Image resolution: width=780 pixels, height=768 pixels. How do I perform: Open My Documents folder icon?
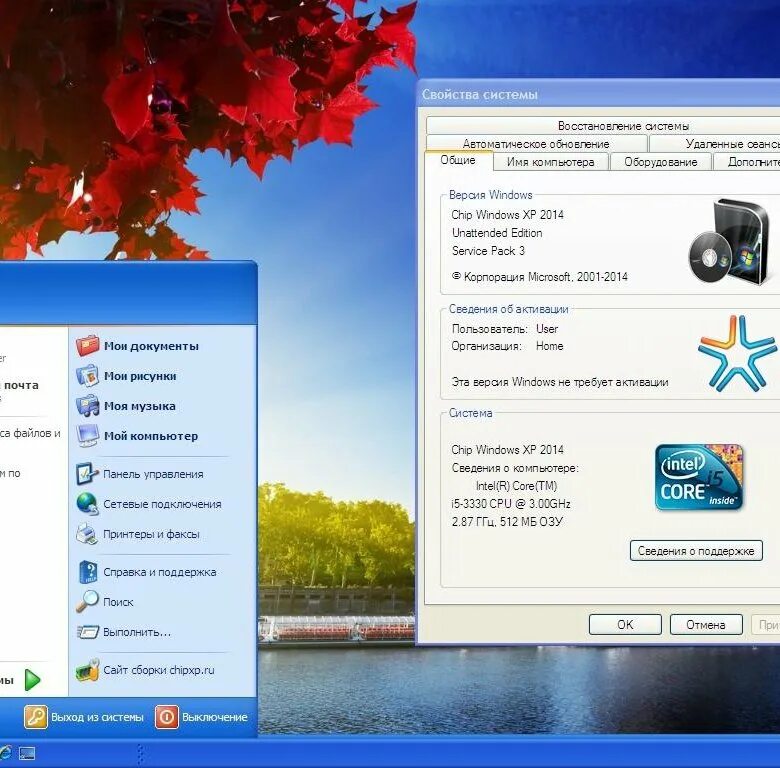click(x=88, y=346)
